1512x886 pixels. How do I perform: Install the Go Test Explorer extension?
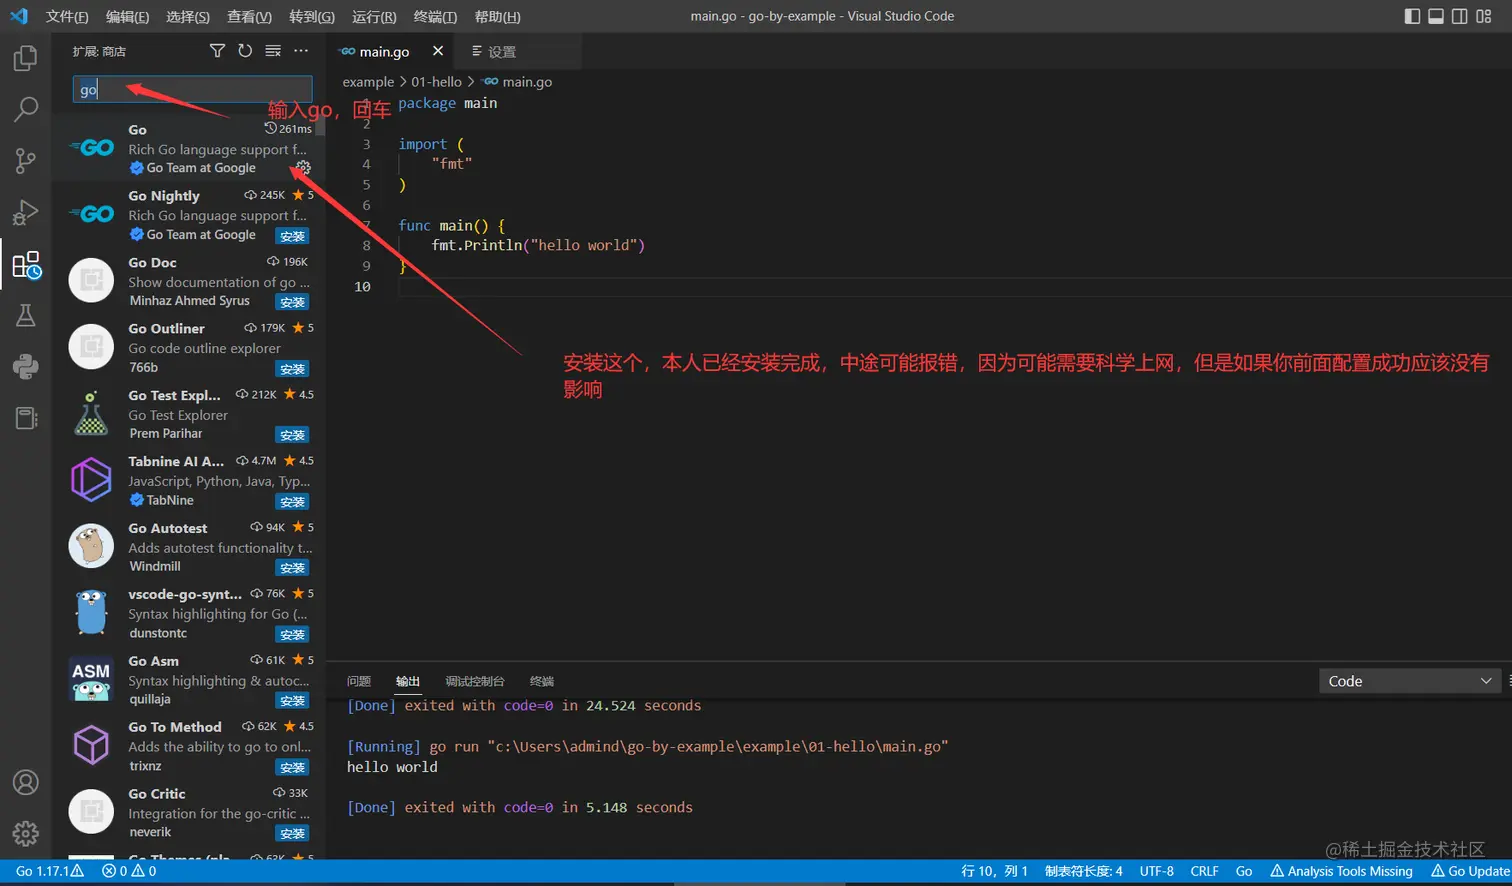pyautogui.click(x=292, y=435)
